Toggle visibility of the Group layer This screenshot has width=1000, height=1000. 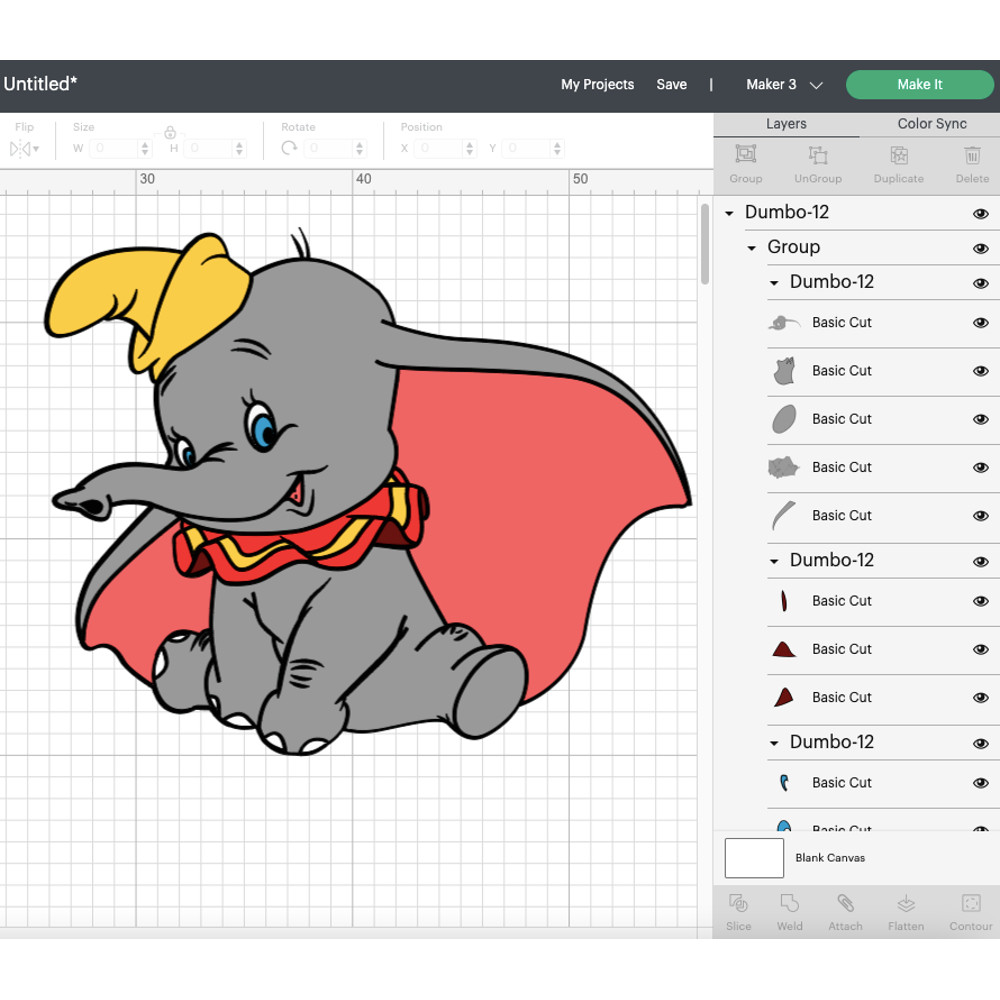pos(981,247)
